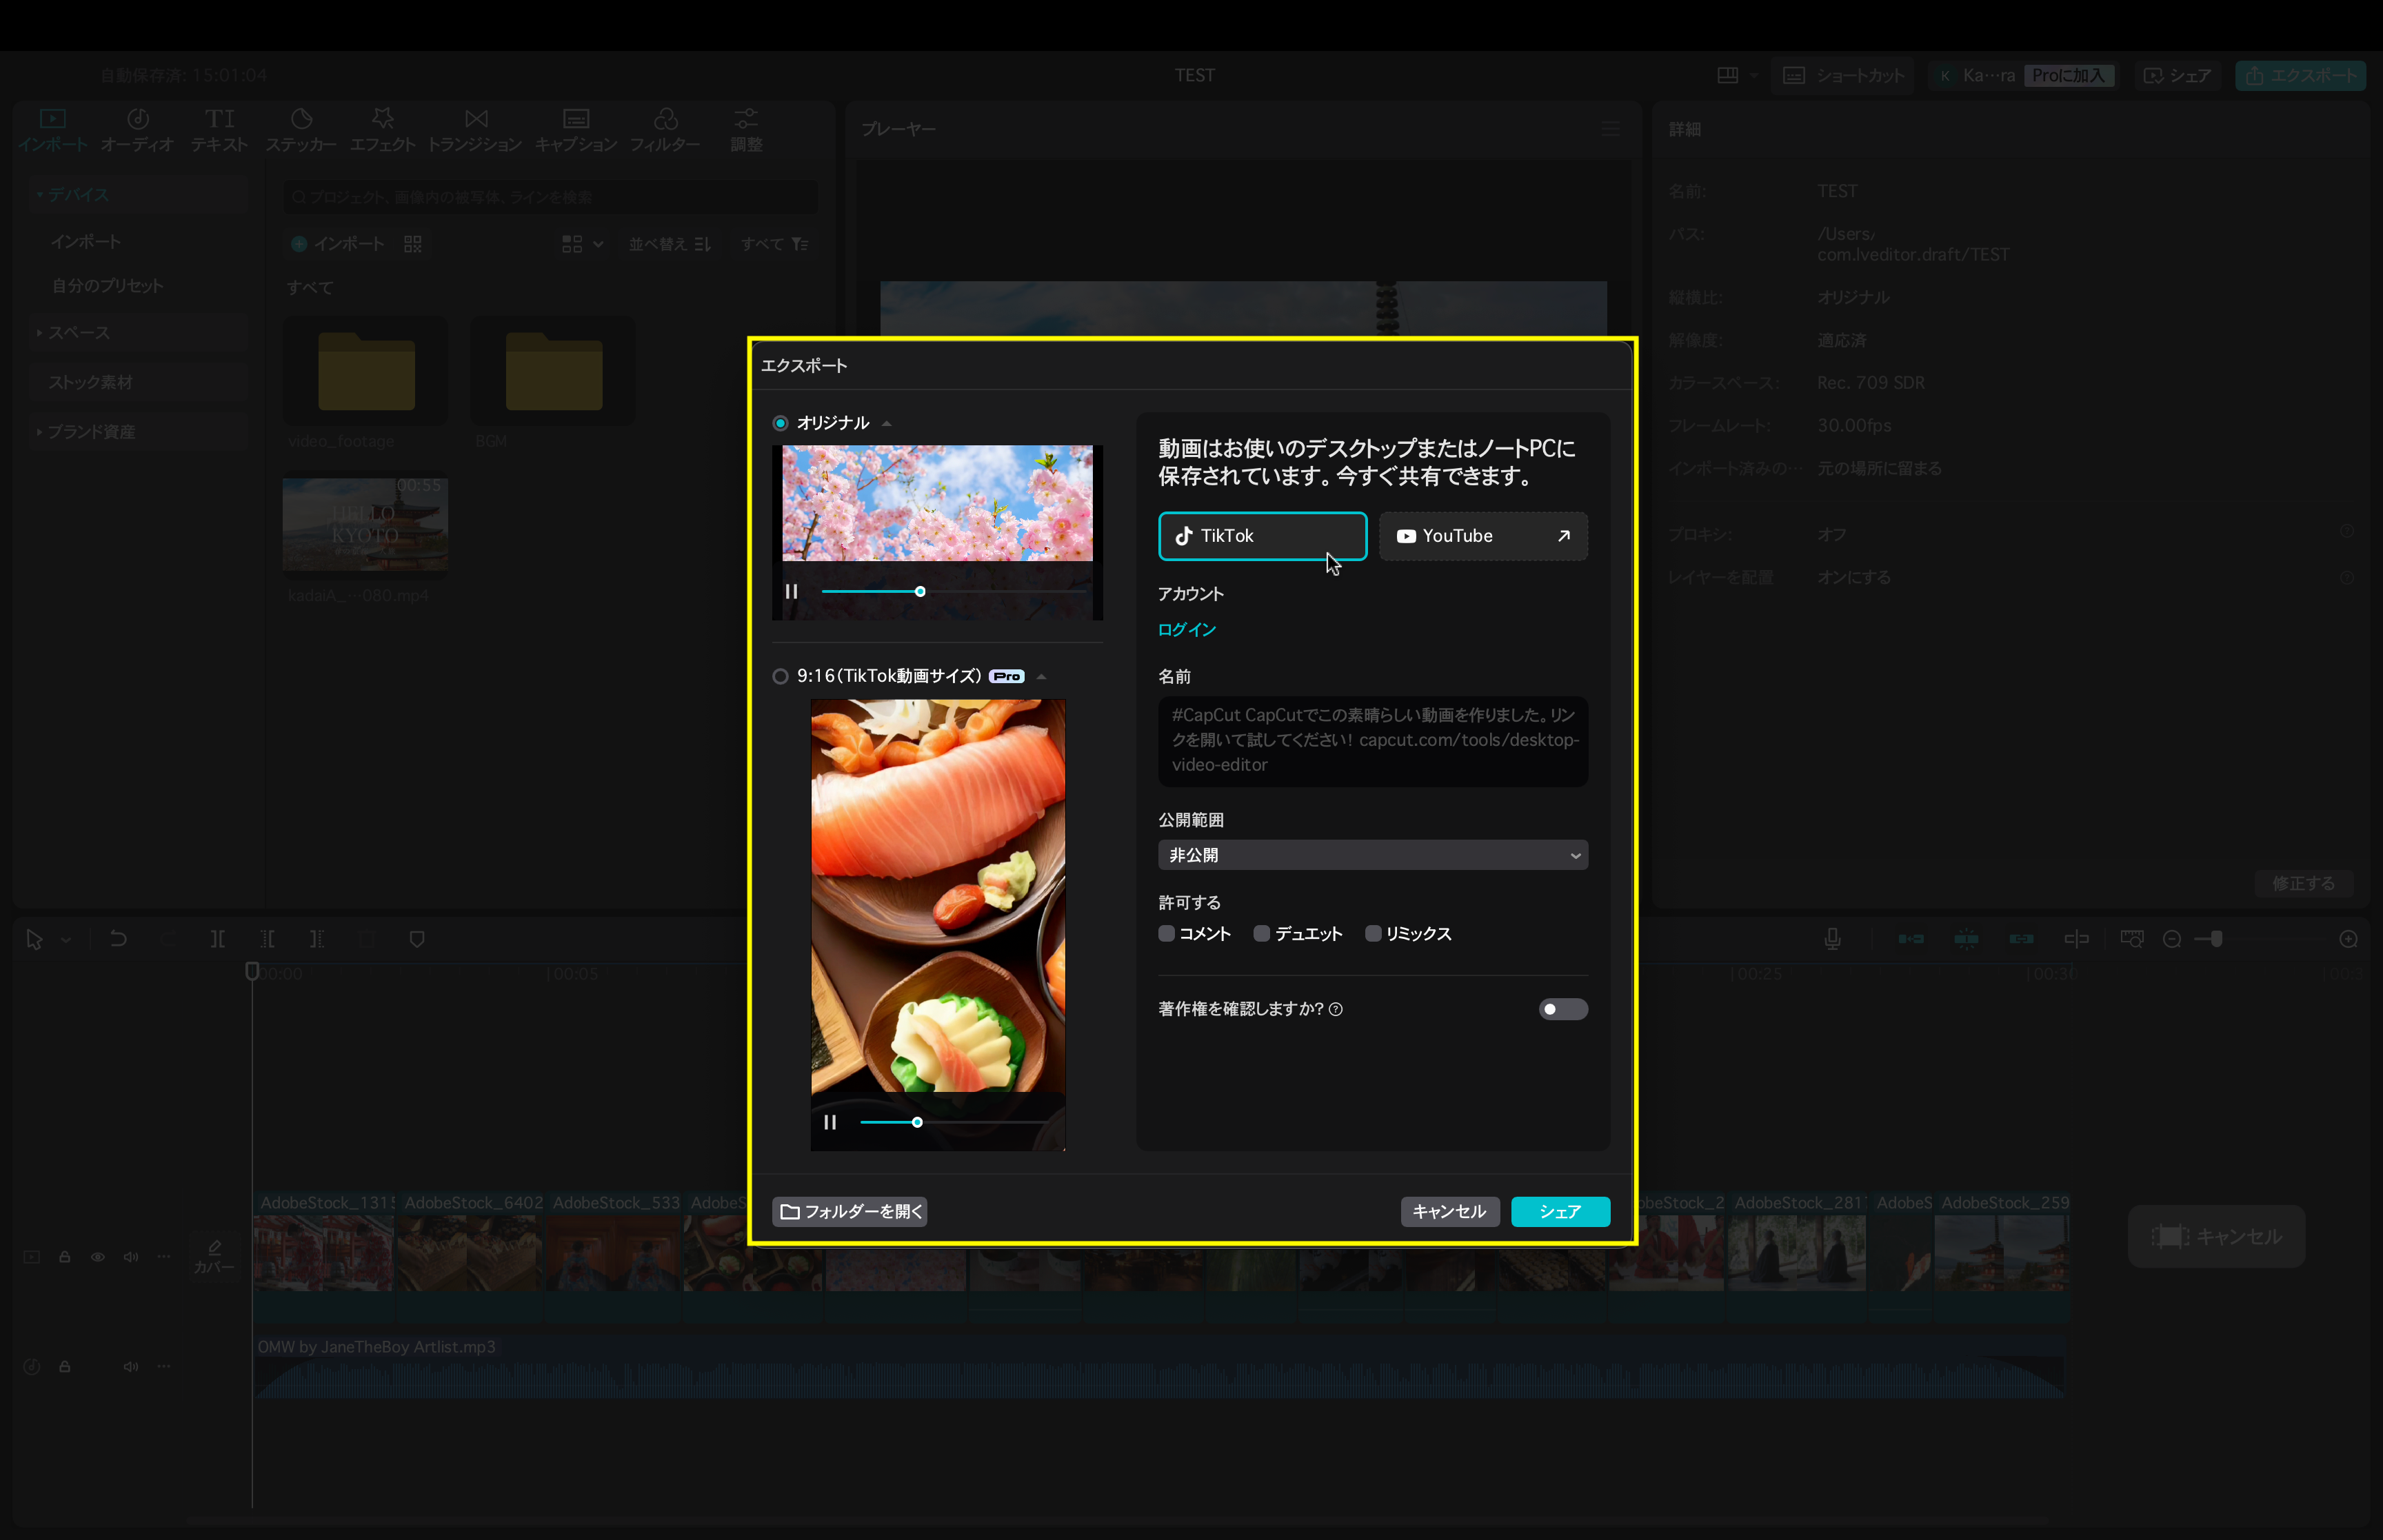Click the marker shield icon in timeline
The height and width of the screenshot is (1540, 2383).
click(x=417, y=939)
